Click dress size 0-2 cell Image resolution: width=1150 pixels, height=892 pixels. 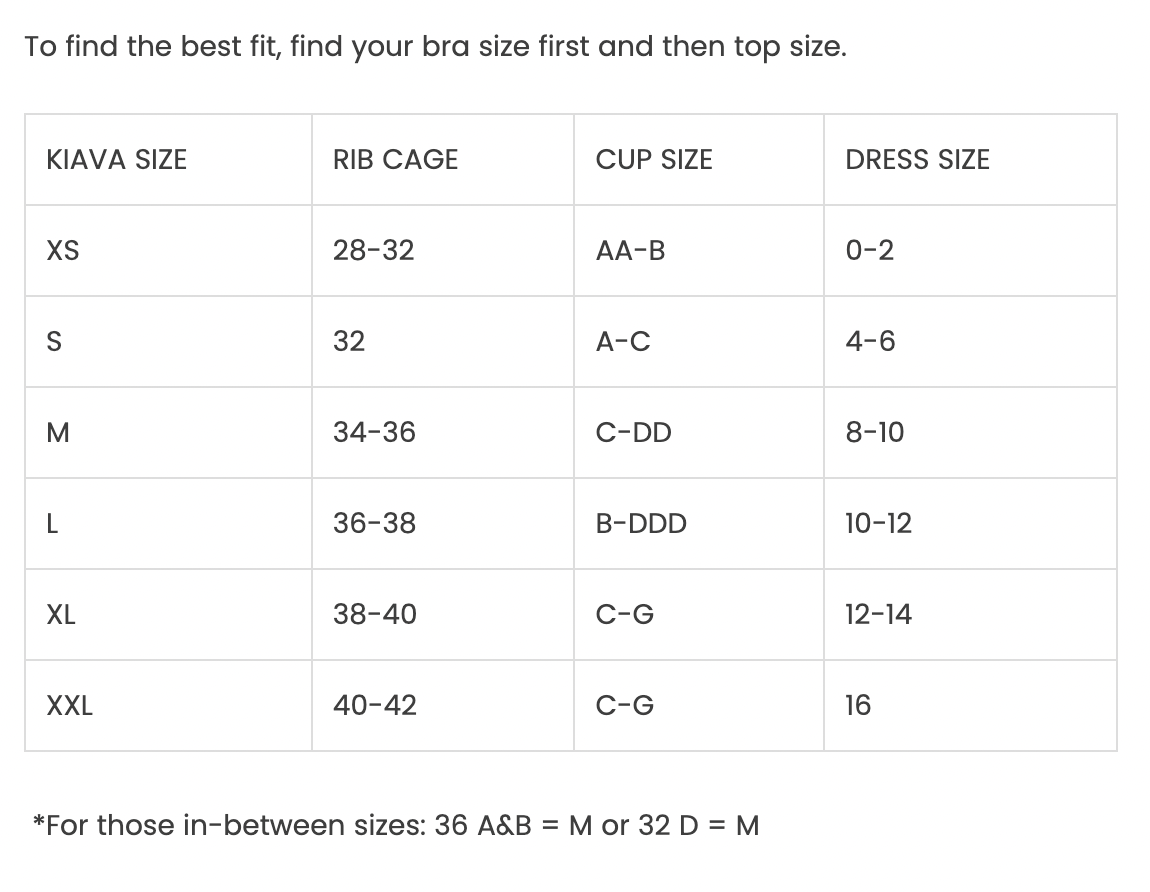869,251
